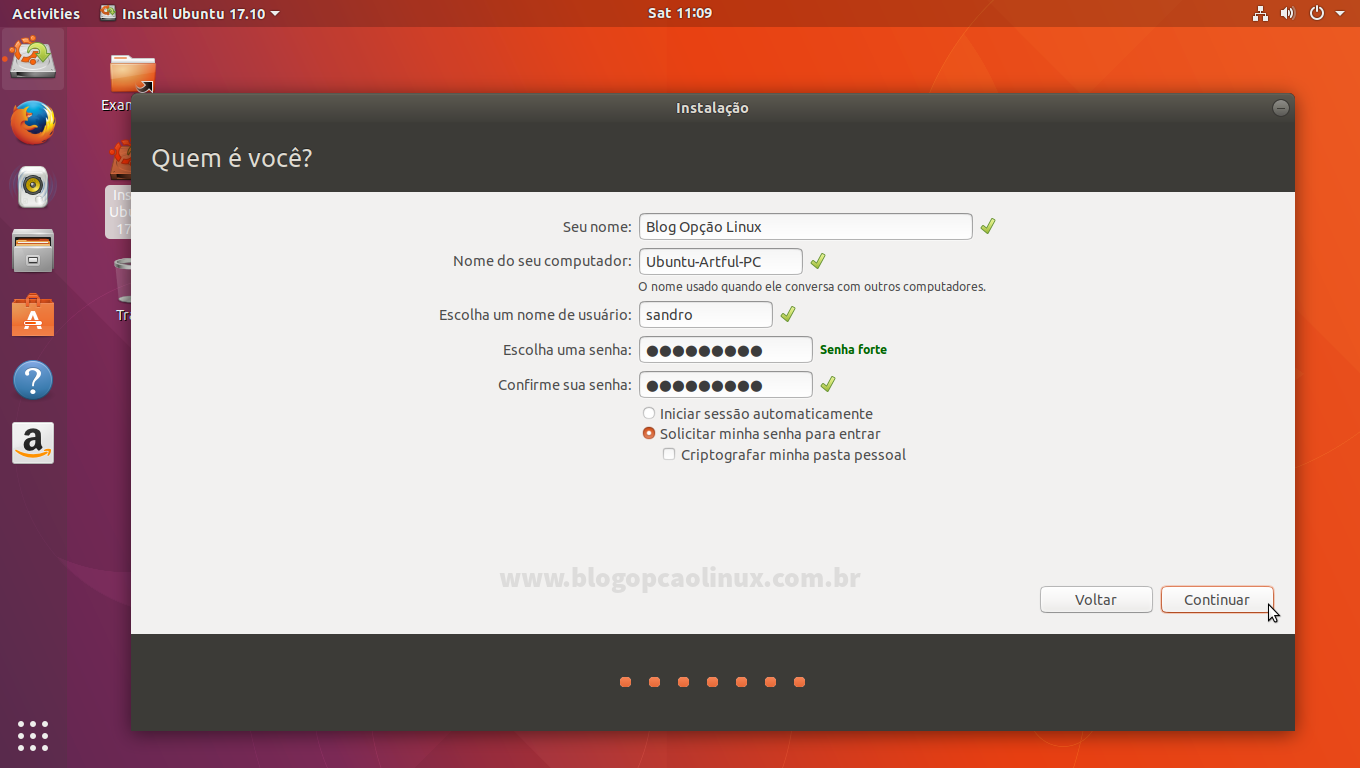The width and height of the screenshot is (1360, 768).
Task: Open the Sat 11:09 clock menu
Action: click(x=680, y=13)
